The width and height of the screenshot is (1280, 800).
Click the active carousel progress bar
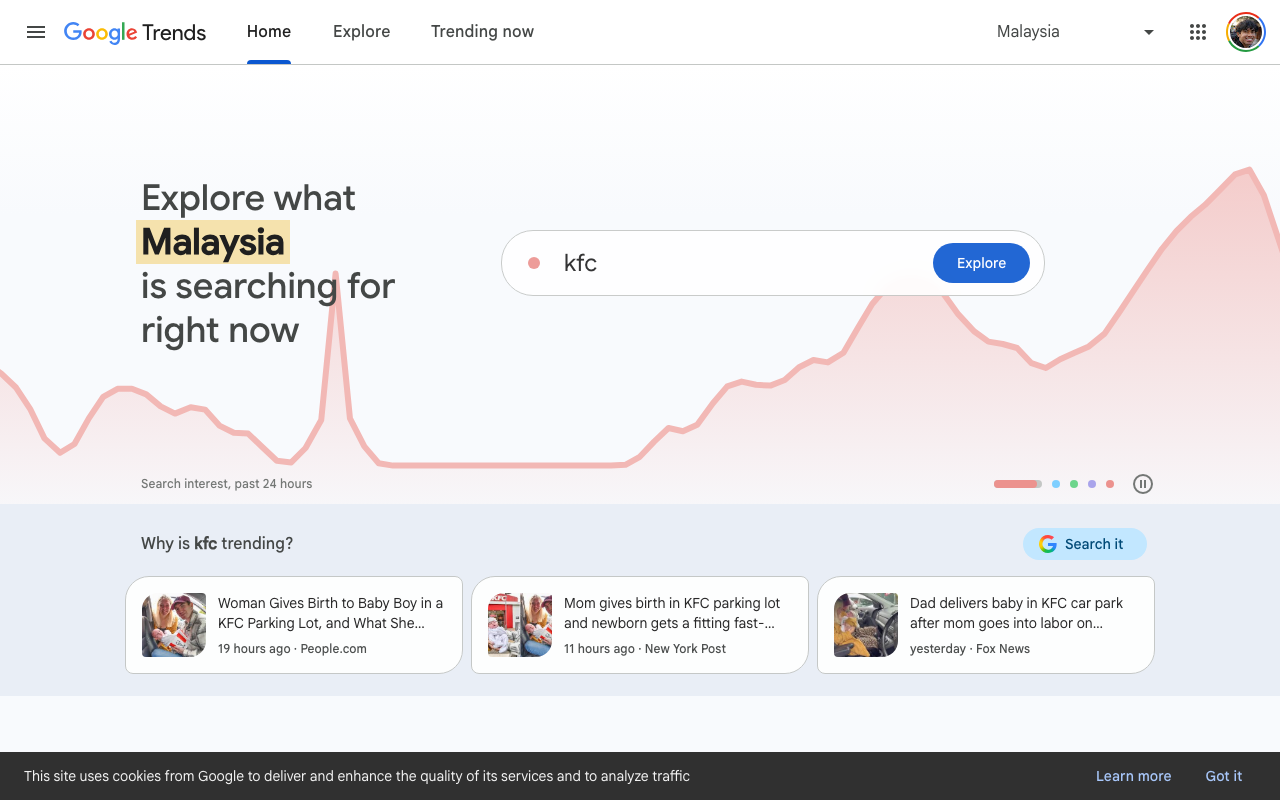(x=1018, y=484)
